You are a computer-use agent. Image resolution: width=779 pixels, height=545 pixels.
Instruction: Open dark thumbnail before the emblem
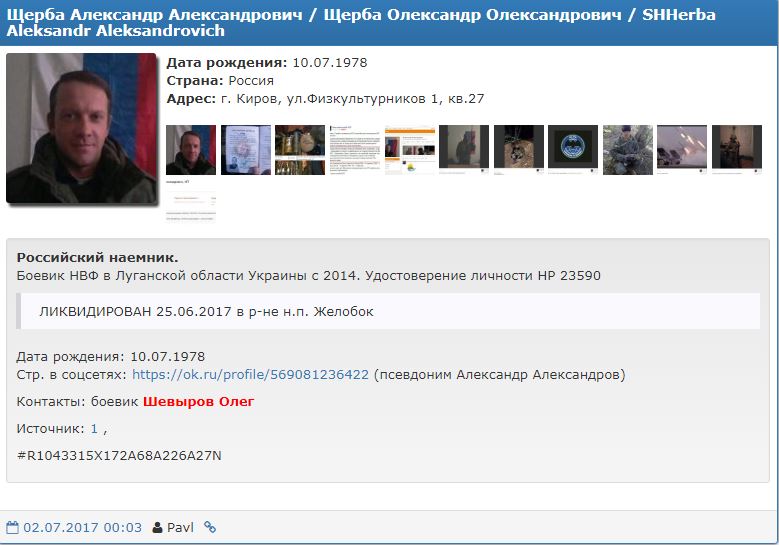coord(518,150)
